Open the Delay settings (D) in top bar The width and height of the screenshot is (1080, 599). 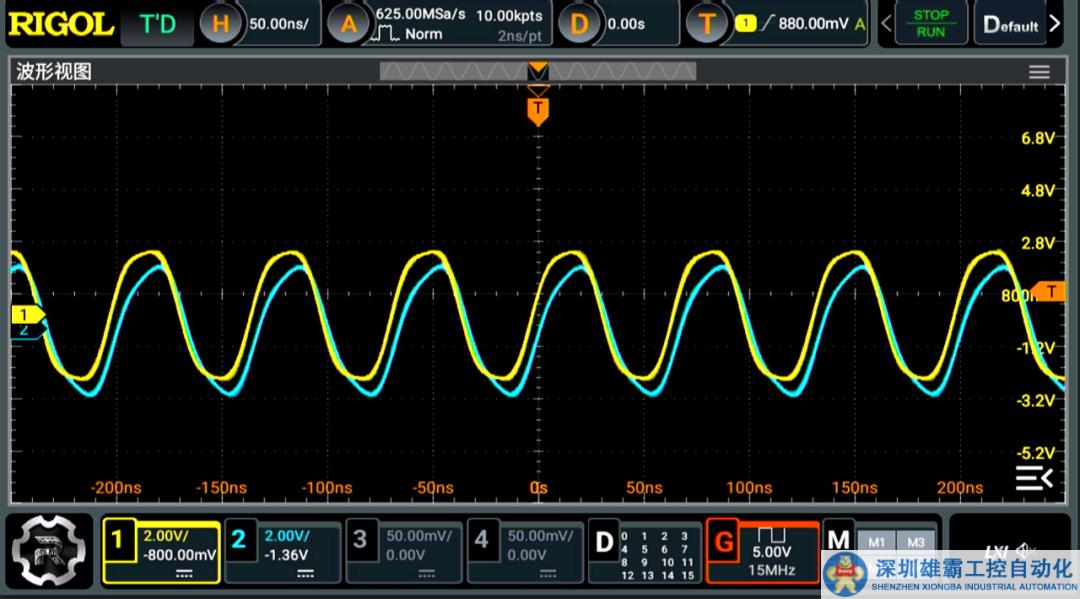tap(617, 23)
